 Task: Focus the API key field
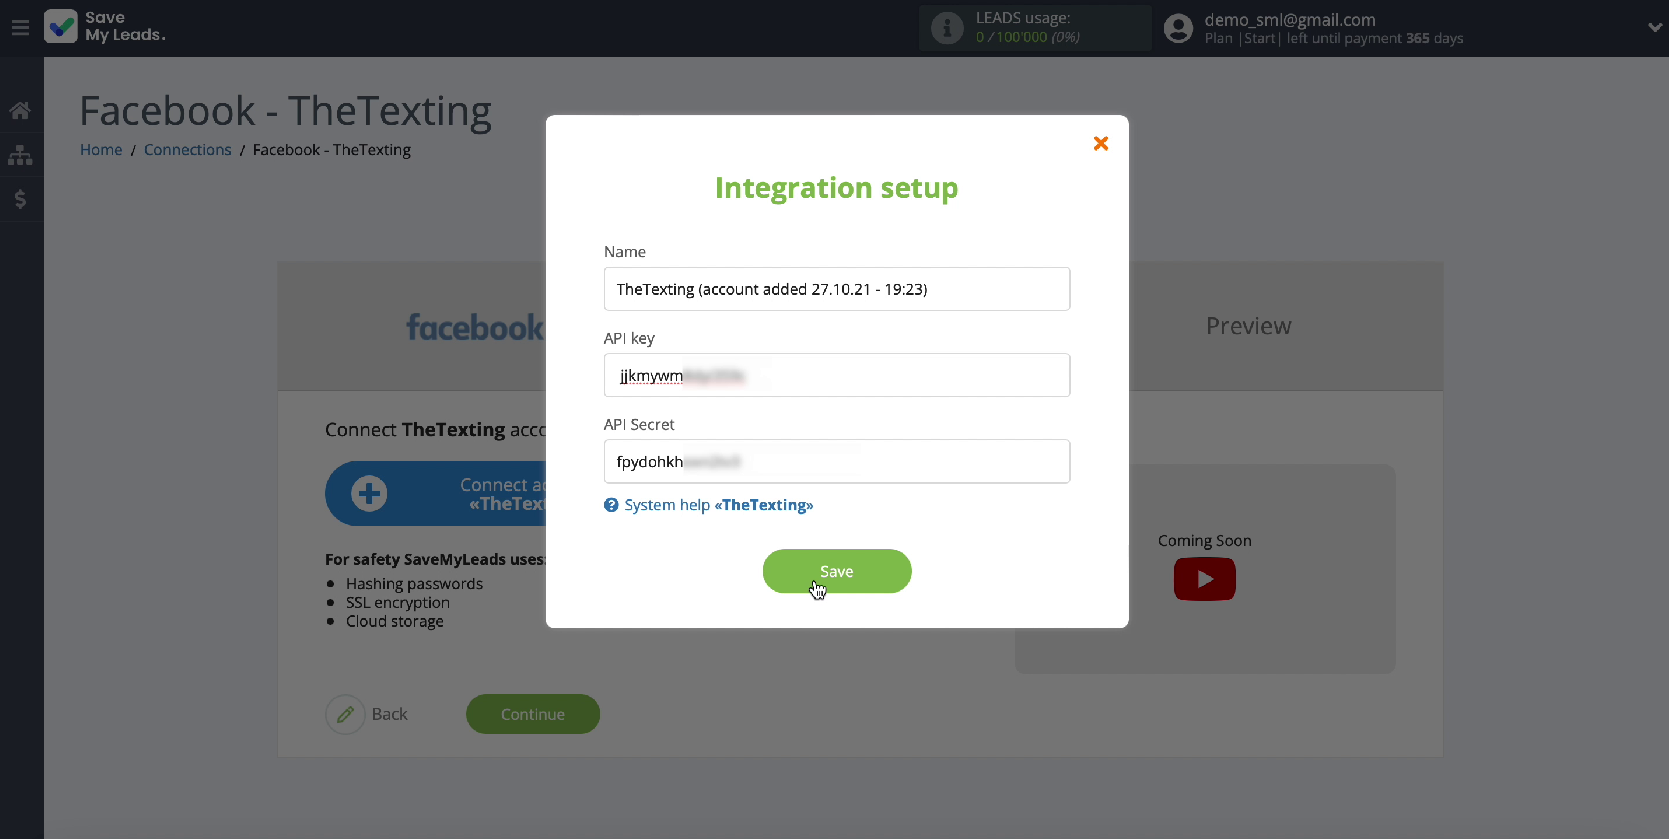tap(836, 375)
